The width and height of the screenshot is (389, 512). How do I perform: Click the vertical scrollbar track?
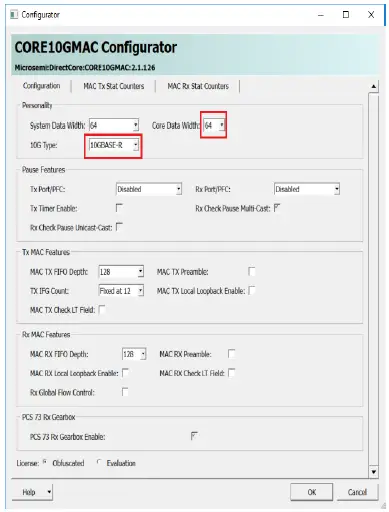[x=374, y=279]
